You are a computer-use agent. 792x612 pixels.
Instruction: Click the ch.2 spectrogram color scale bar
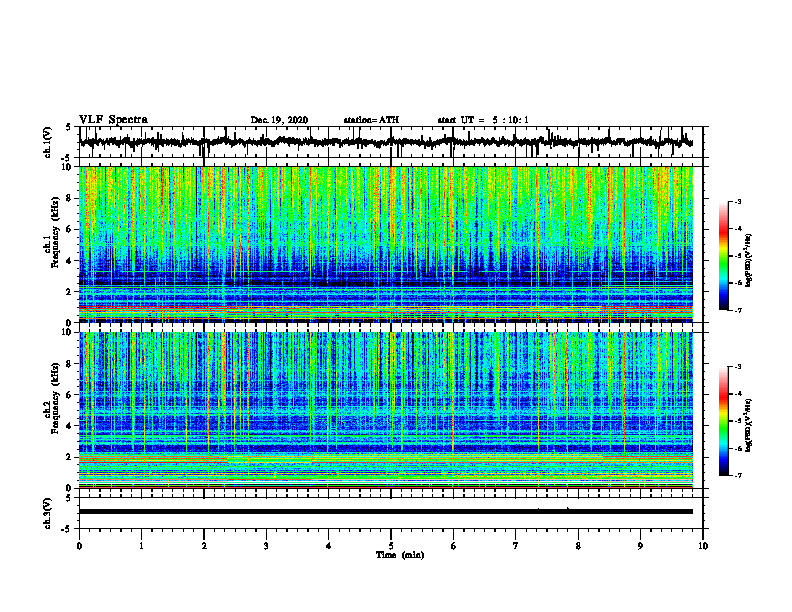coord(723,421)
